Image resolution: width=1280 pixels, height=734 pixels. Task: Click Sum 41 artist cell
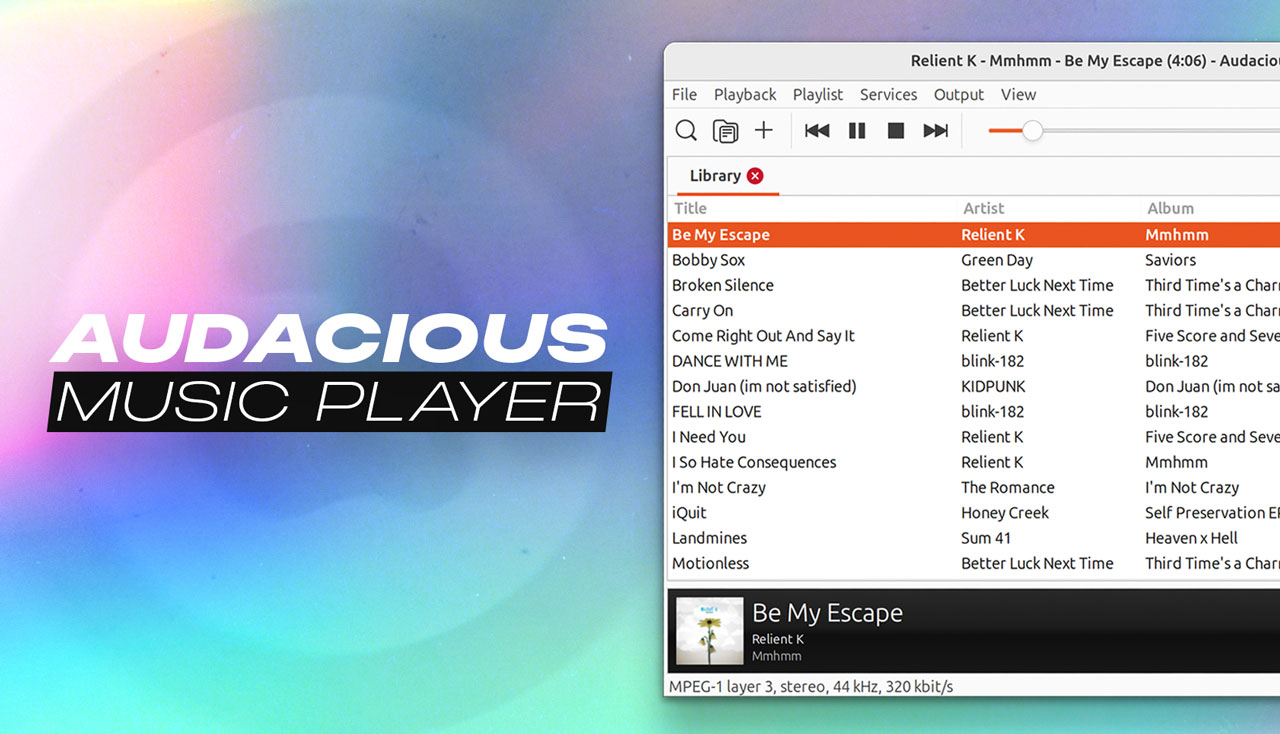point(986,538)
